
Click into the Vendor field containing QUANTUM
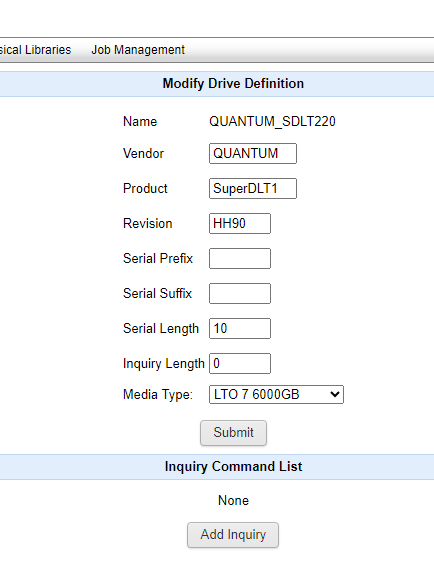253,154
